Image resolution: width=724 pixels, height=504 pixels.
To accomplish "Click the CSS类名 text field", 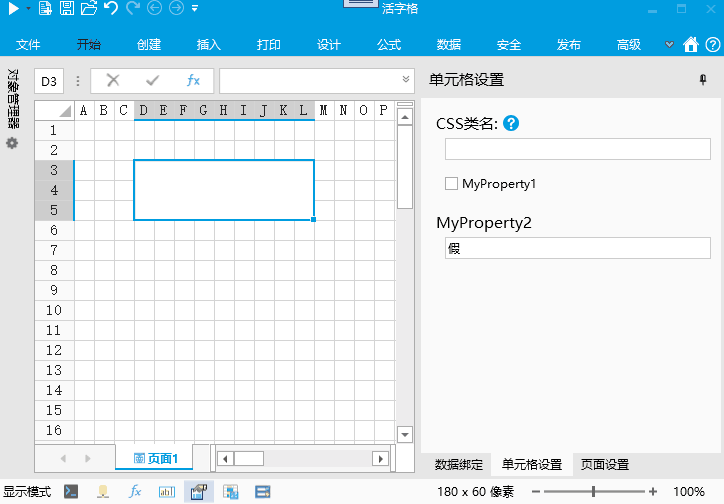I will click(578, 149).
